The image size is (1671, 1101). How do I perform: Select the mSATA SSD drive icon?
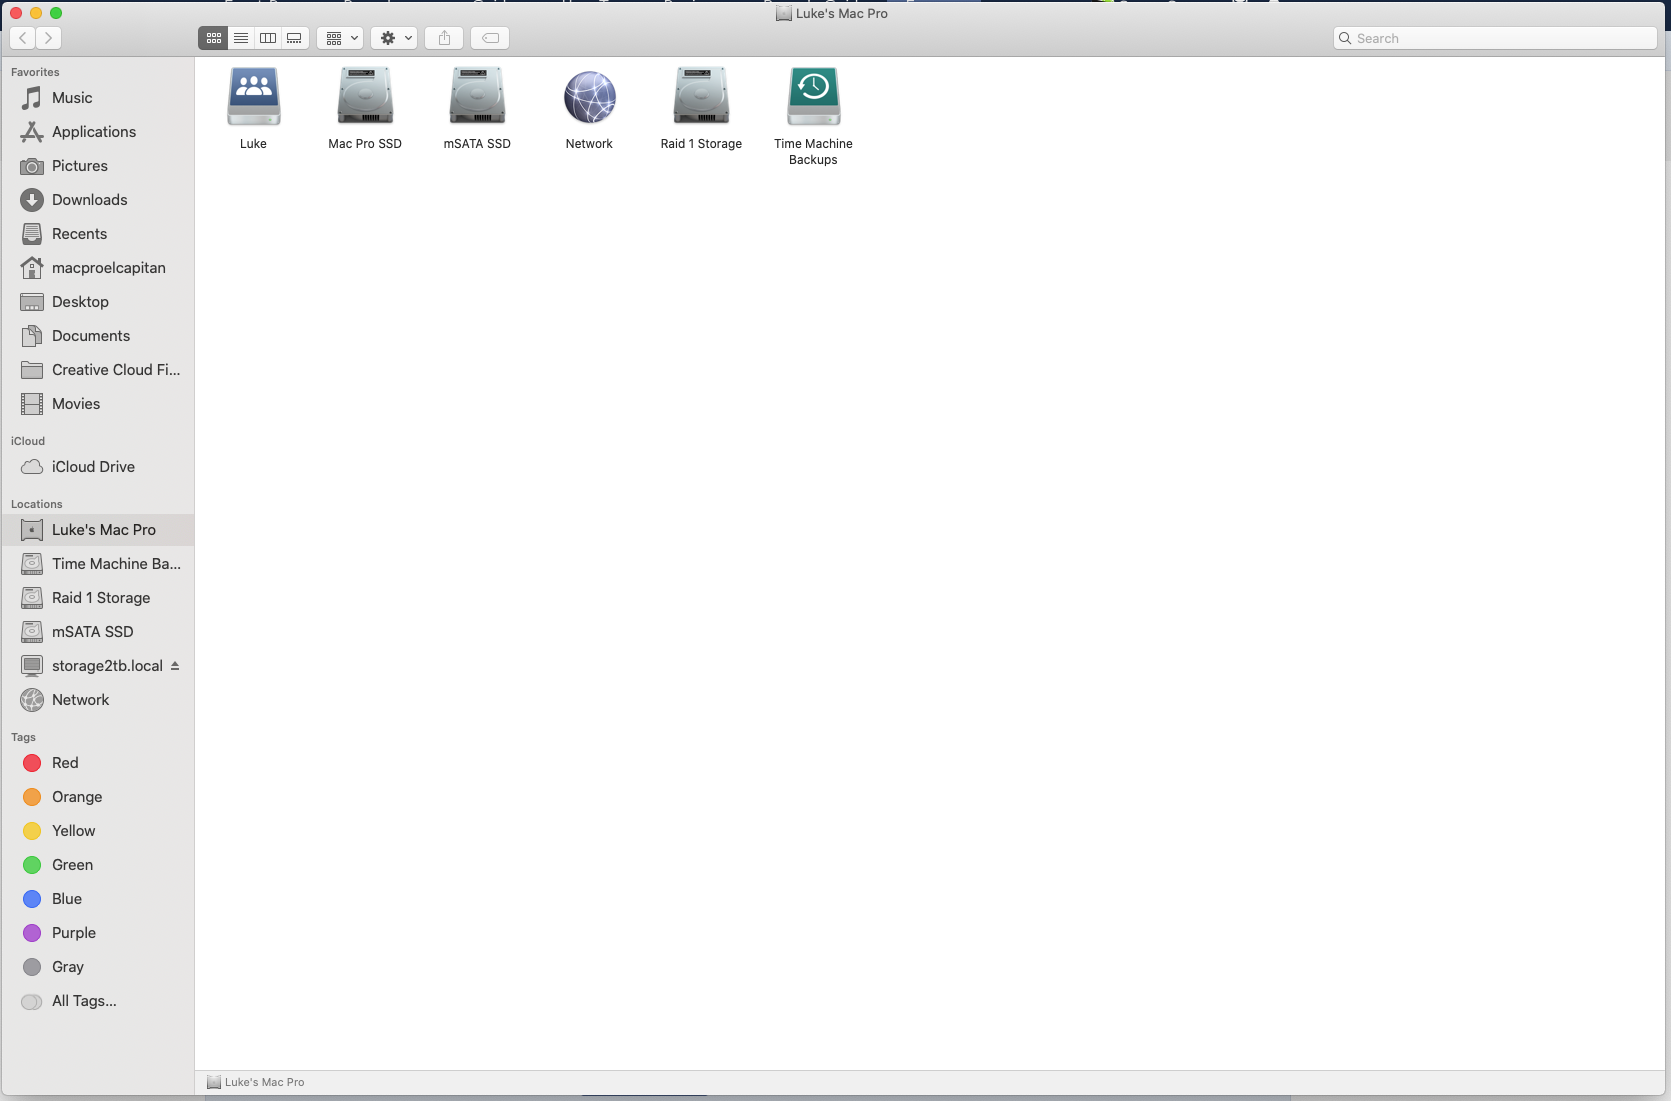pos(477,96)
